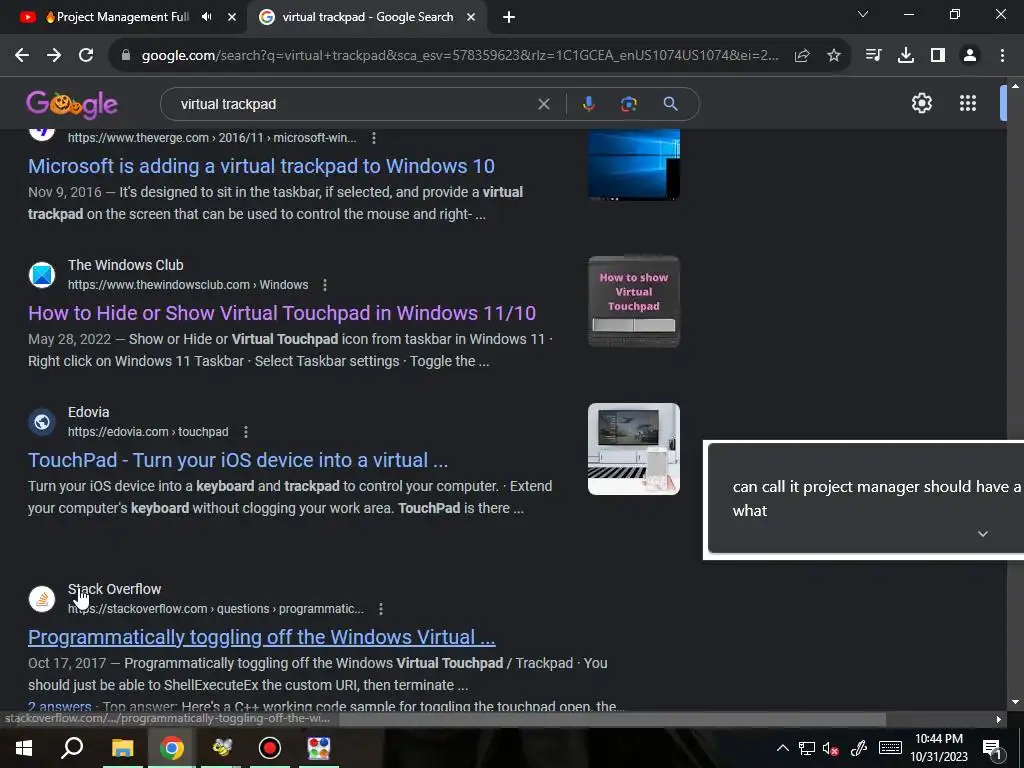This screenshot has height=768, width=1024.
Task: Expand the live caption box chevron
Action: point(982,534)
